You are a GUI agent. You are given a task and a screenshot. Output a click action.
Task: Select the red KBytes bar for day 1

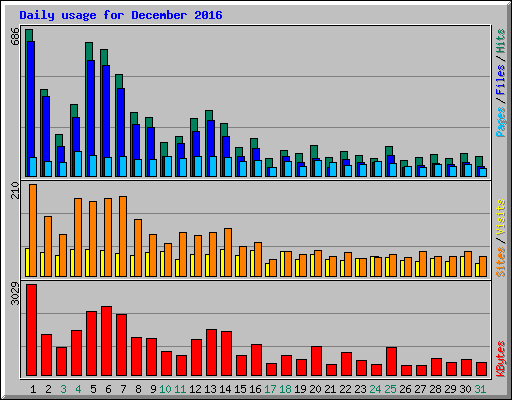point(32,330)
